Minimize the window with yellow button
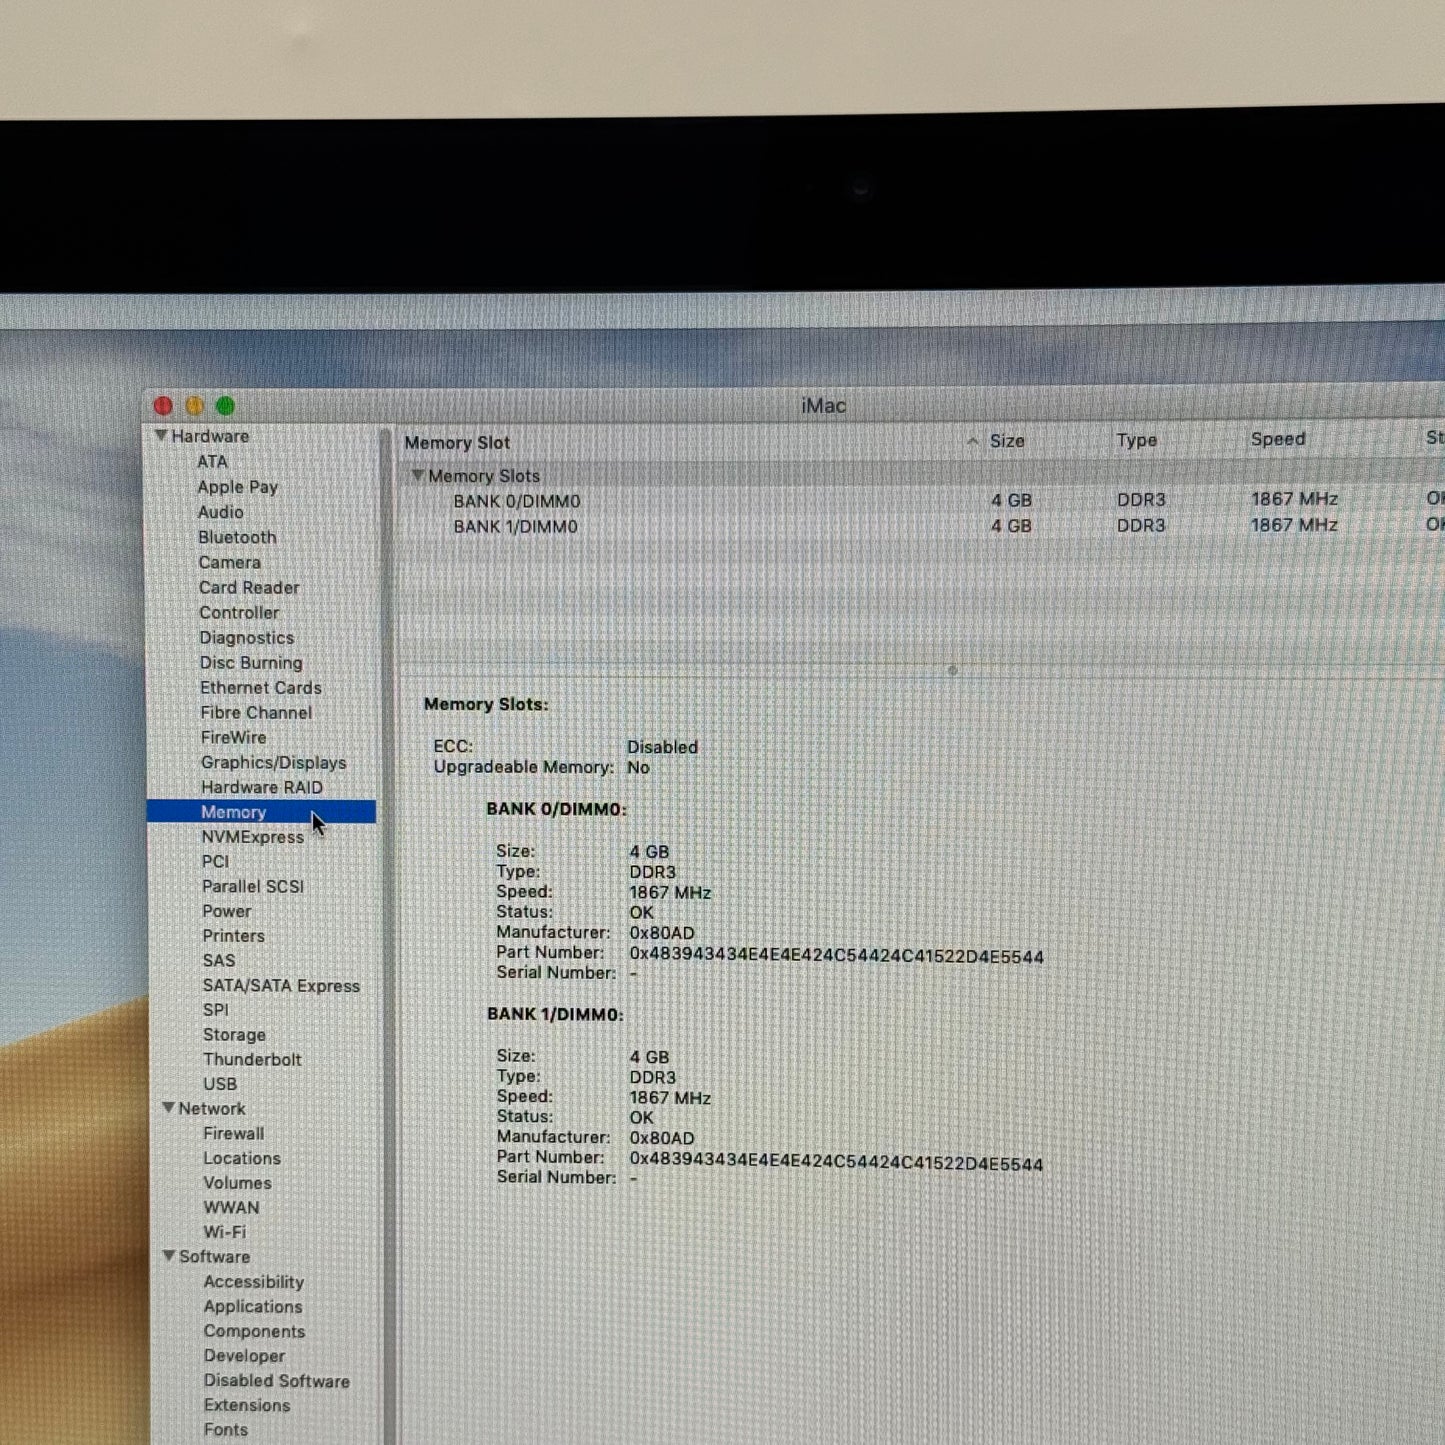The image size is (1445, 1445). coord(194,406)
